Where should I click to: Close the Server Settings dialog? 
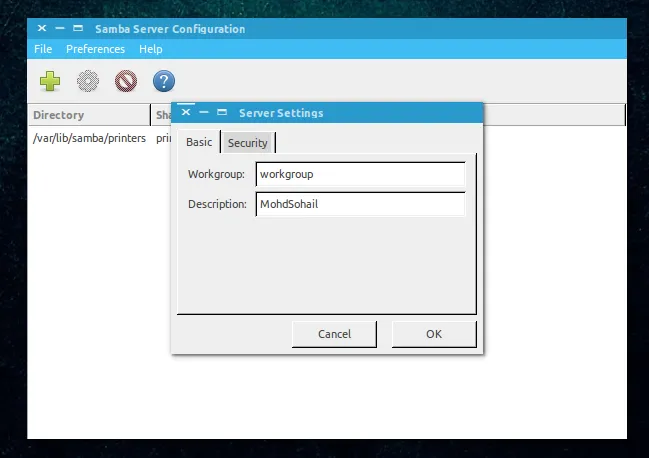point(186,113)
